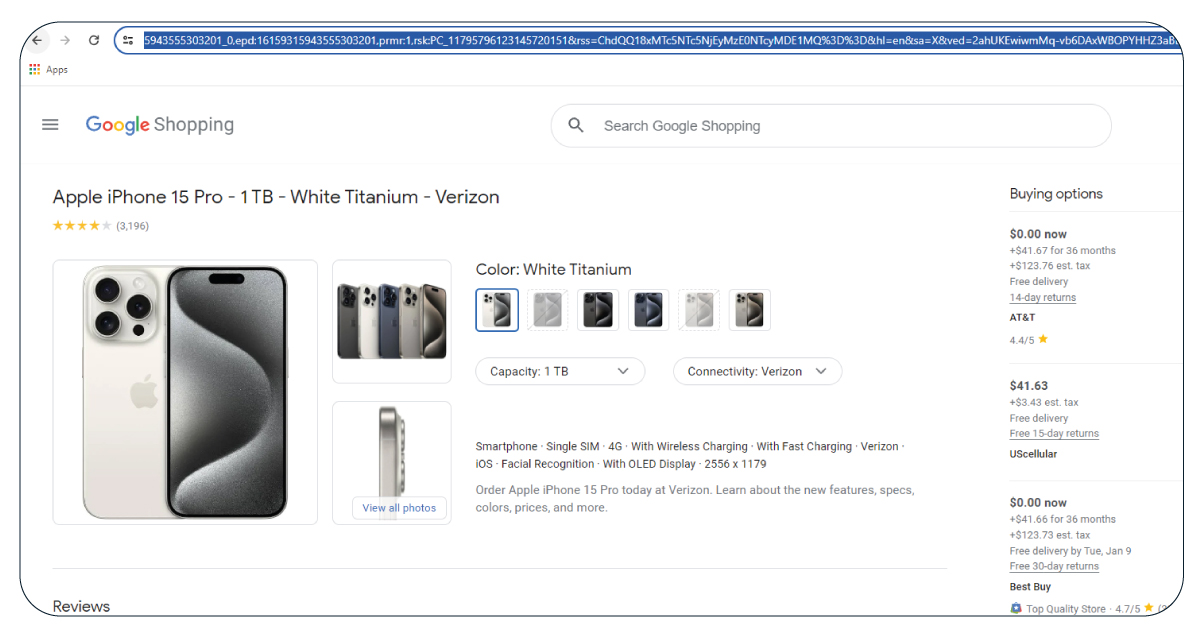This screenshot has width=1203, height=637.
Task: Go back using browser back arrow
Action: pos(37,40)
